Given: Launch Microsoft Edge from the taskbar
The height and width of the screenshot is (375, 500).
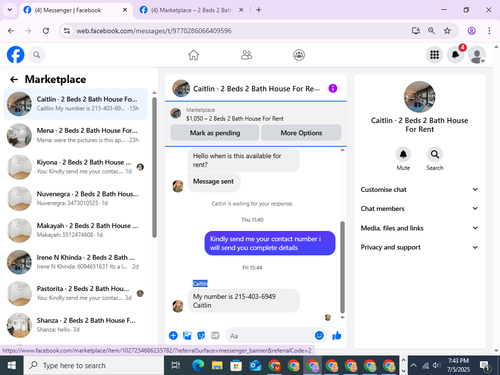Looking at the screenshot, I should pos(198,365).
